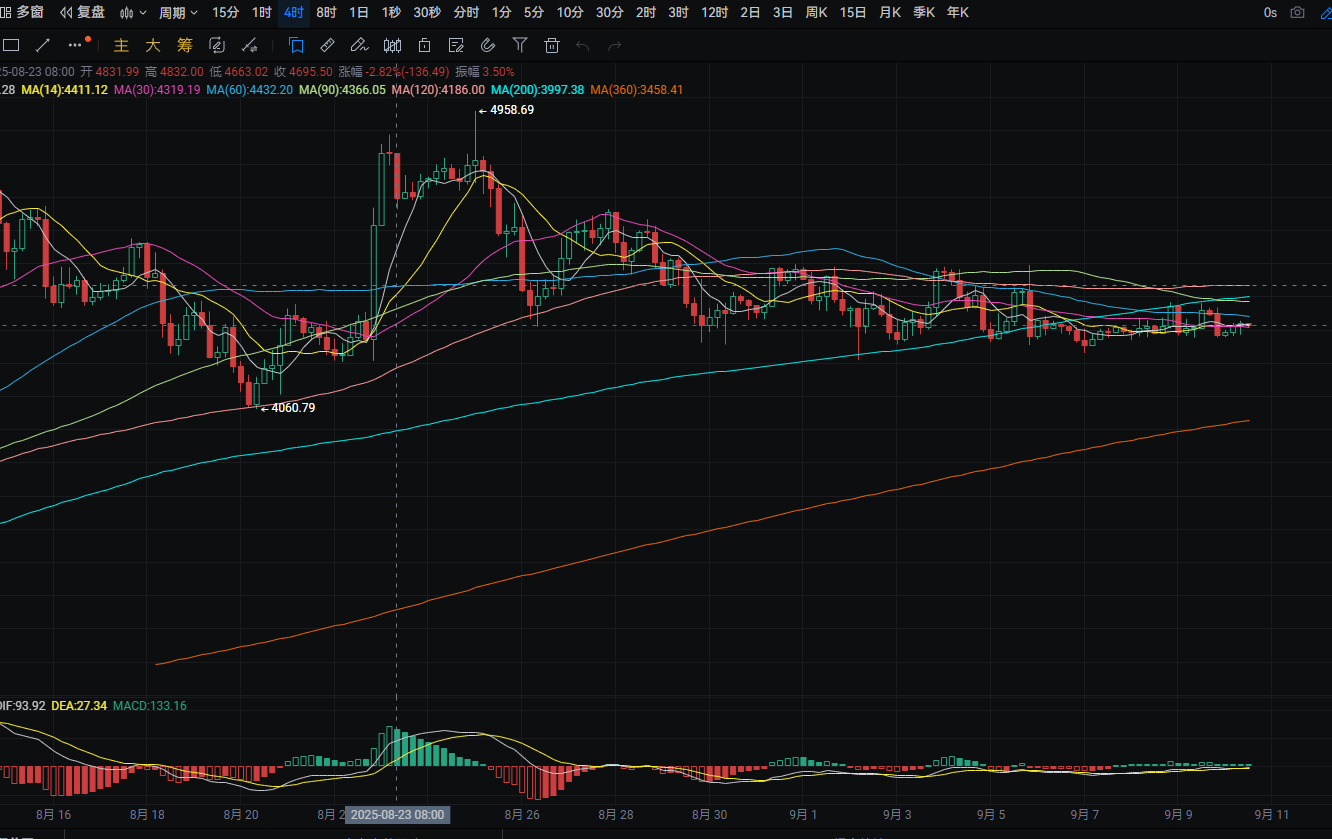Viewport: 1332px width, 839px height.
Task: Switch to the 3日 timeframe
Action: click(783, 13)
